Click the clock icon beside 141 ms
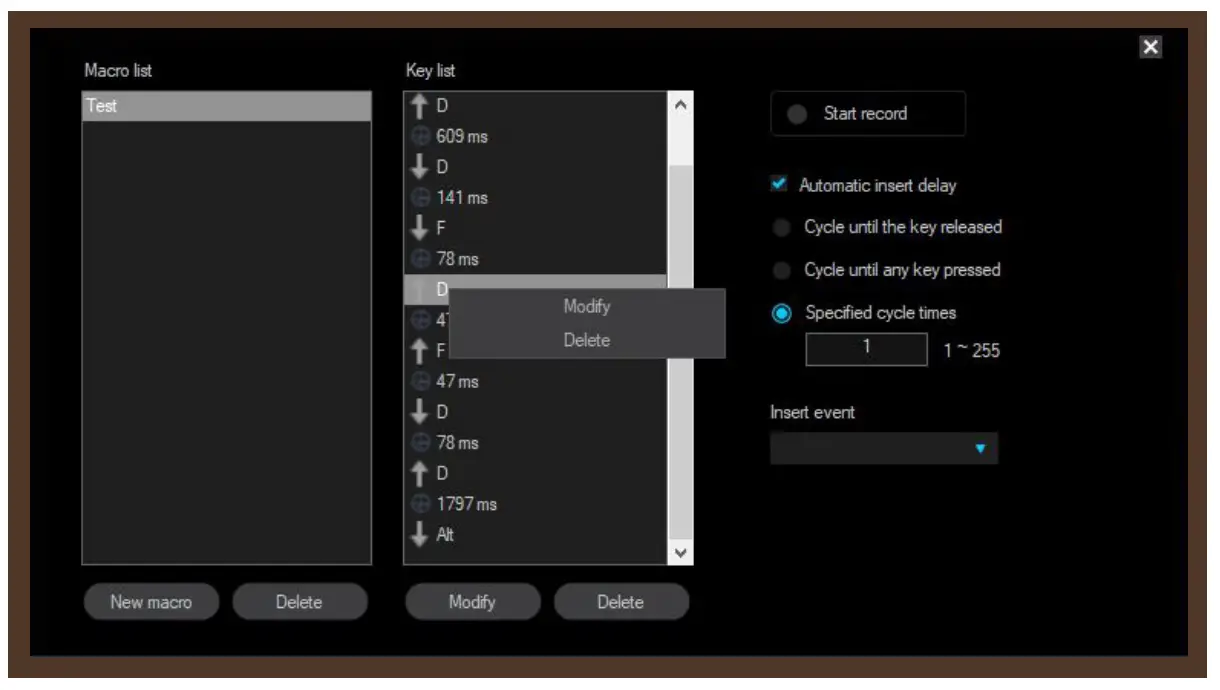This screenshot has width=1220, height=690. click(x=420, y=198)
